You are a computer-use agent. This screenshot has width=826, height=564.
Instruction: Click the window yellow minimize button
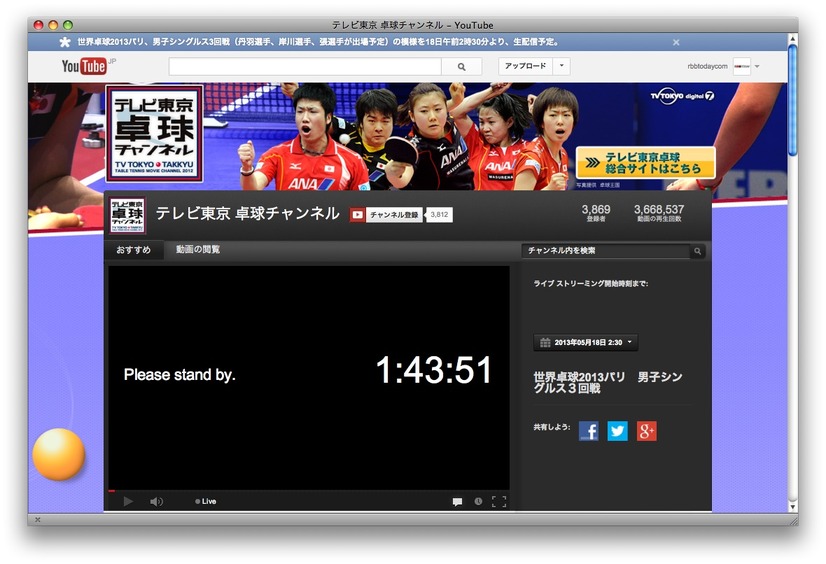[x=53, y=25]
